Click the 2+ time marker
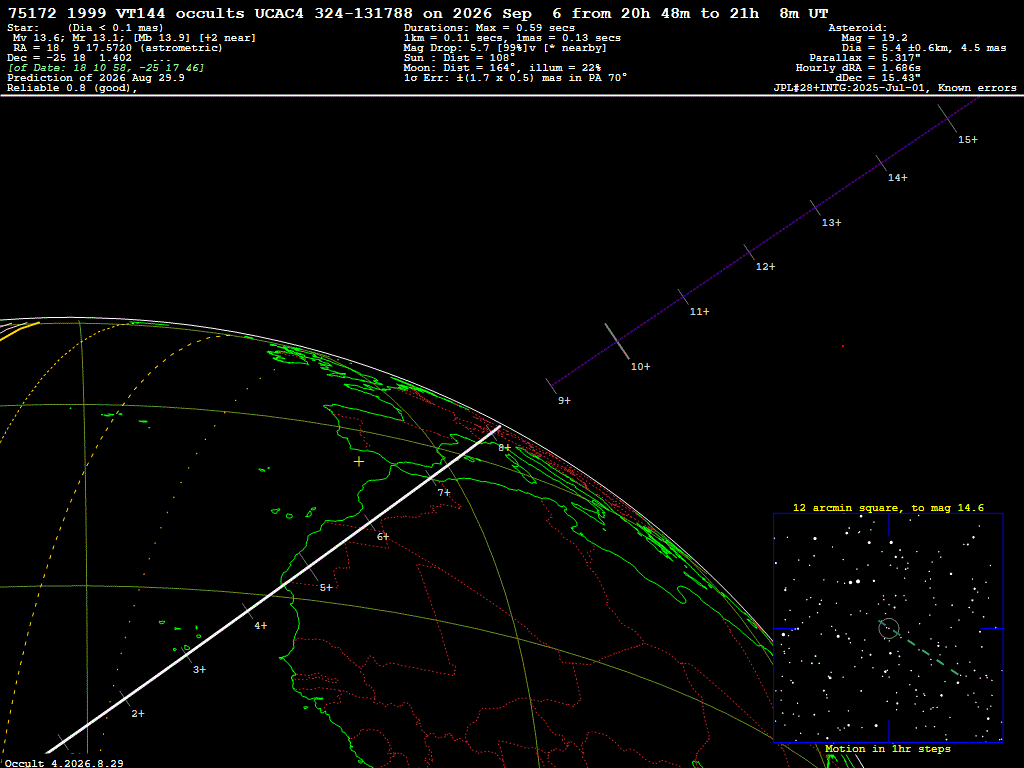1024x768 pixels. click(x=138, y=714)
